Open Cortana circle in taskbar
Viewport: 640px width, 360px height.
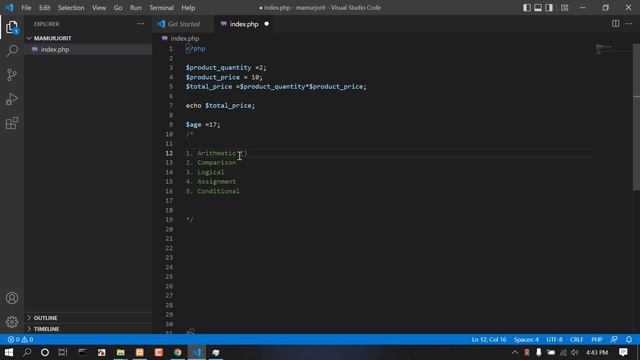point(45,352)
